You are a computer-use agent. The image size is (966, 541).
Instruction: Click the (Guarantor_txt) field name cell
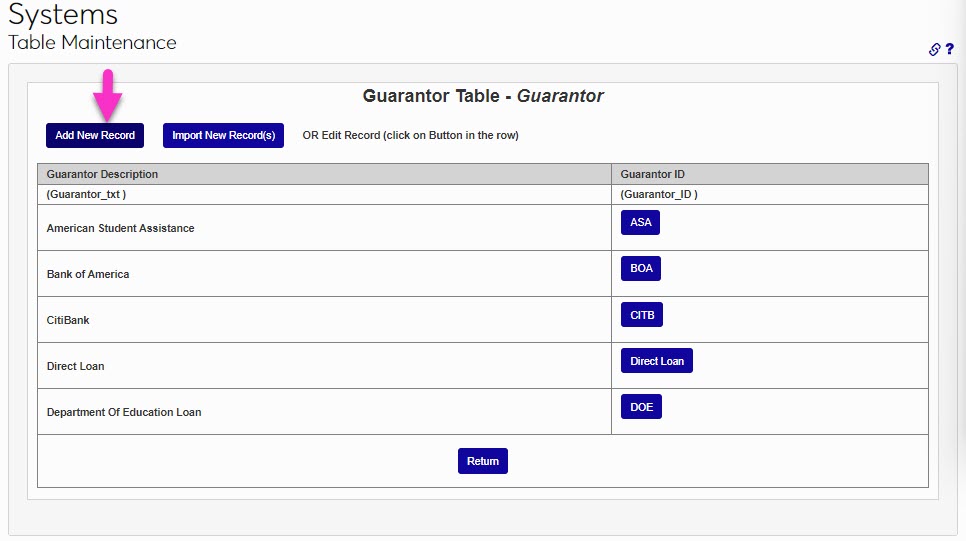coord(86,195)
